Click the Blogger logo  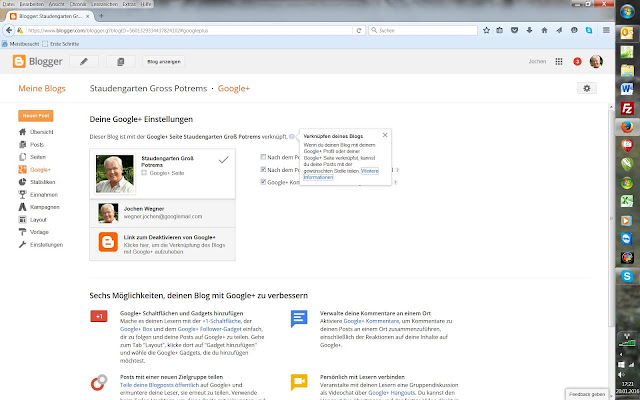[37, 62]
